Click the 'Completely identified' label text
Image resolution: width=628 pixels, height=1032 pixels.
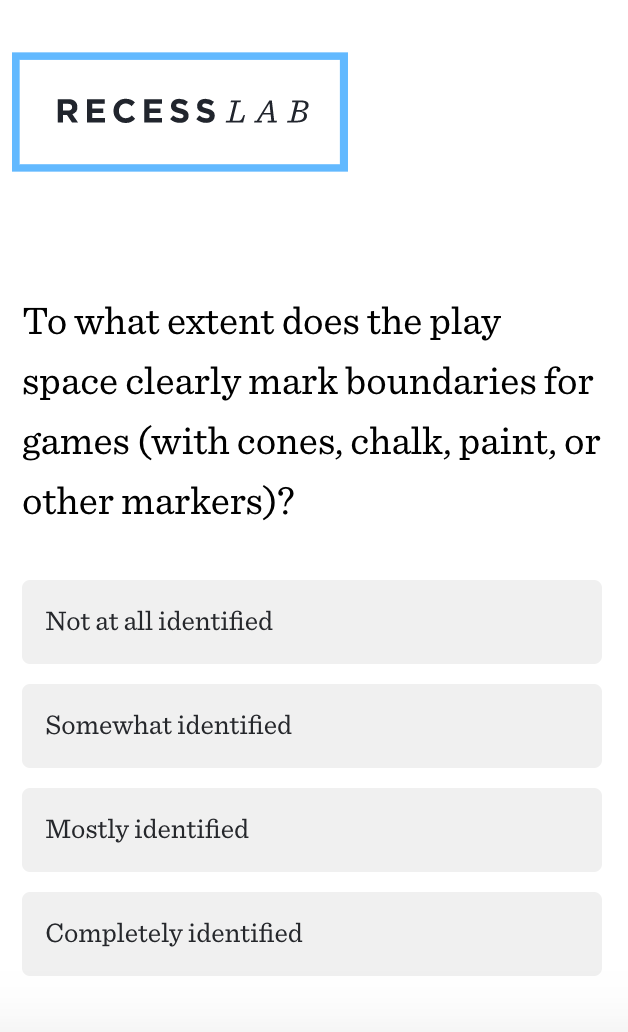pos(174,933)
